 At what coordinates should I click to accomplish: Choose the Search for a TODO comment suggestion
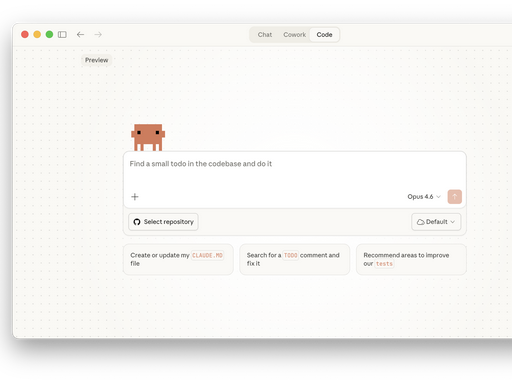(295, 259)
